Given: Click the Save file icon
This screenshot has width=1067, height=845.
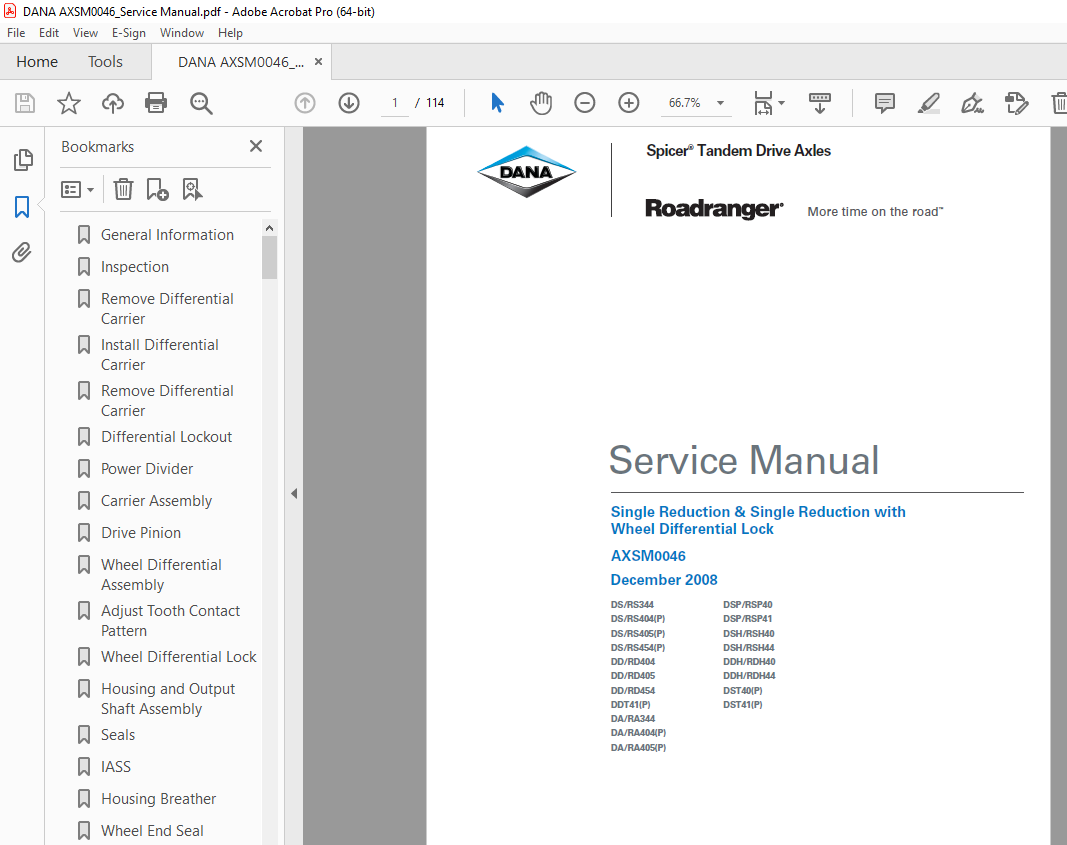Looking at the screenshot, I should coord(25,103).
